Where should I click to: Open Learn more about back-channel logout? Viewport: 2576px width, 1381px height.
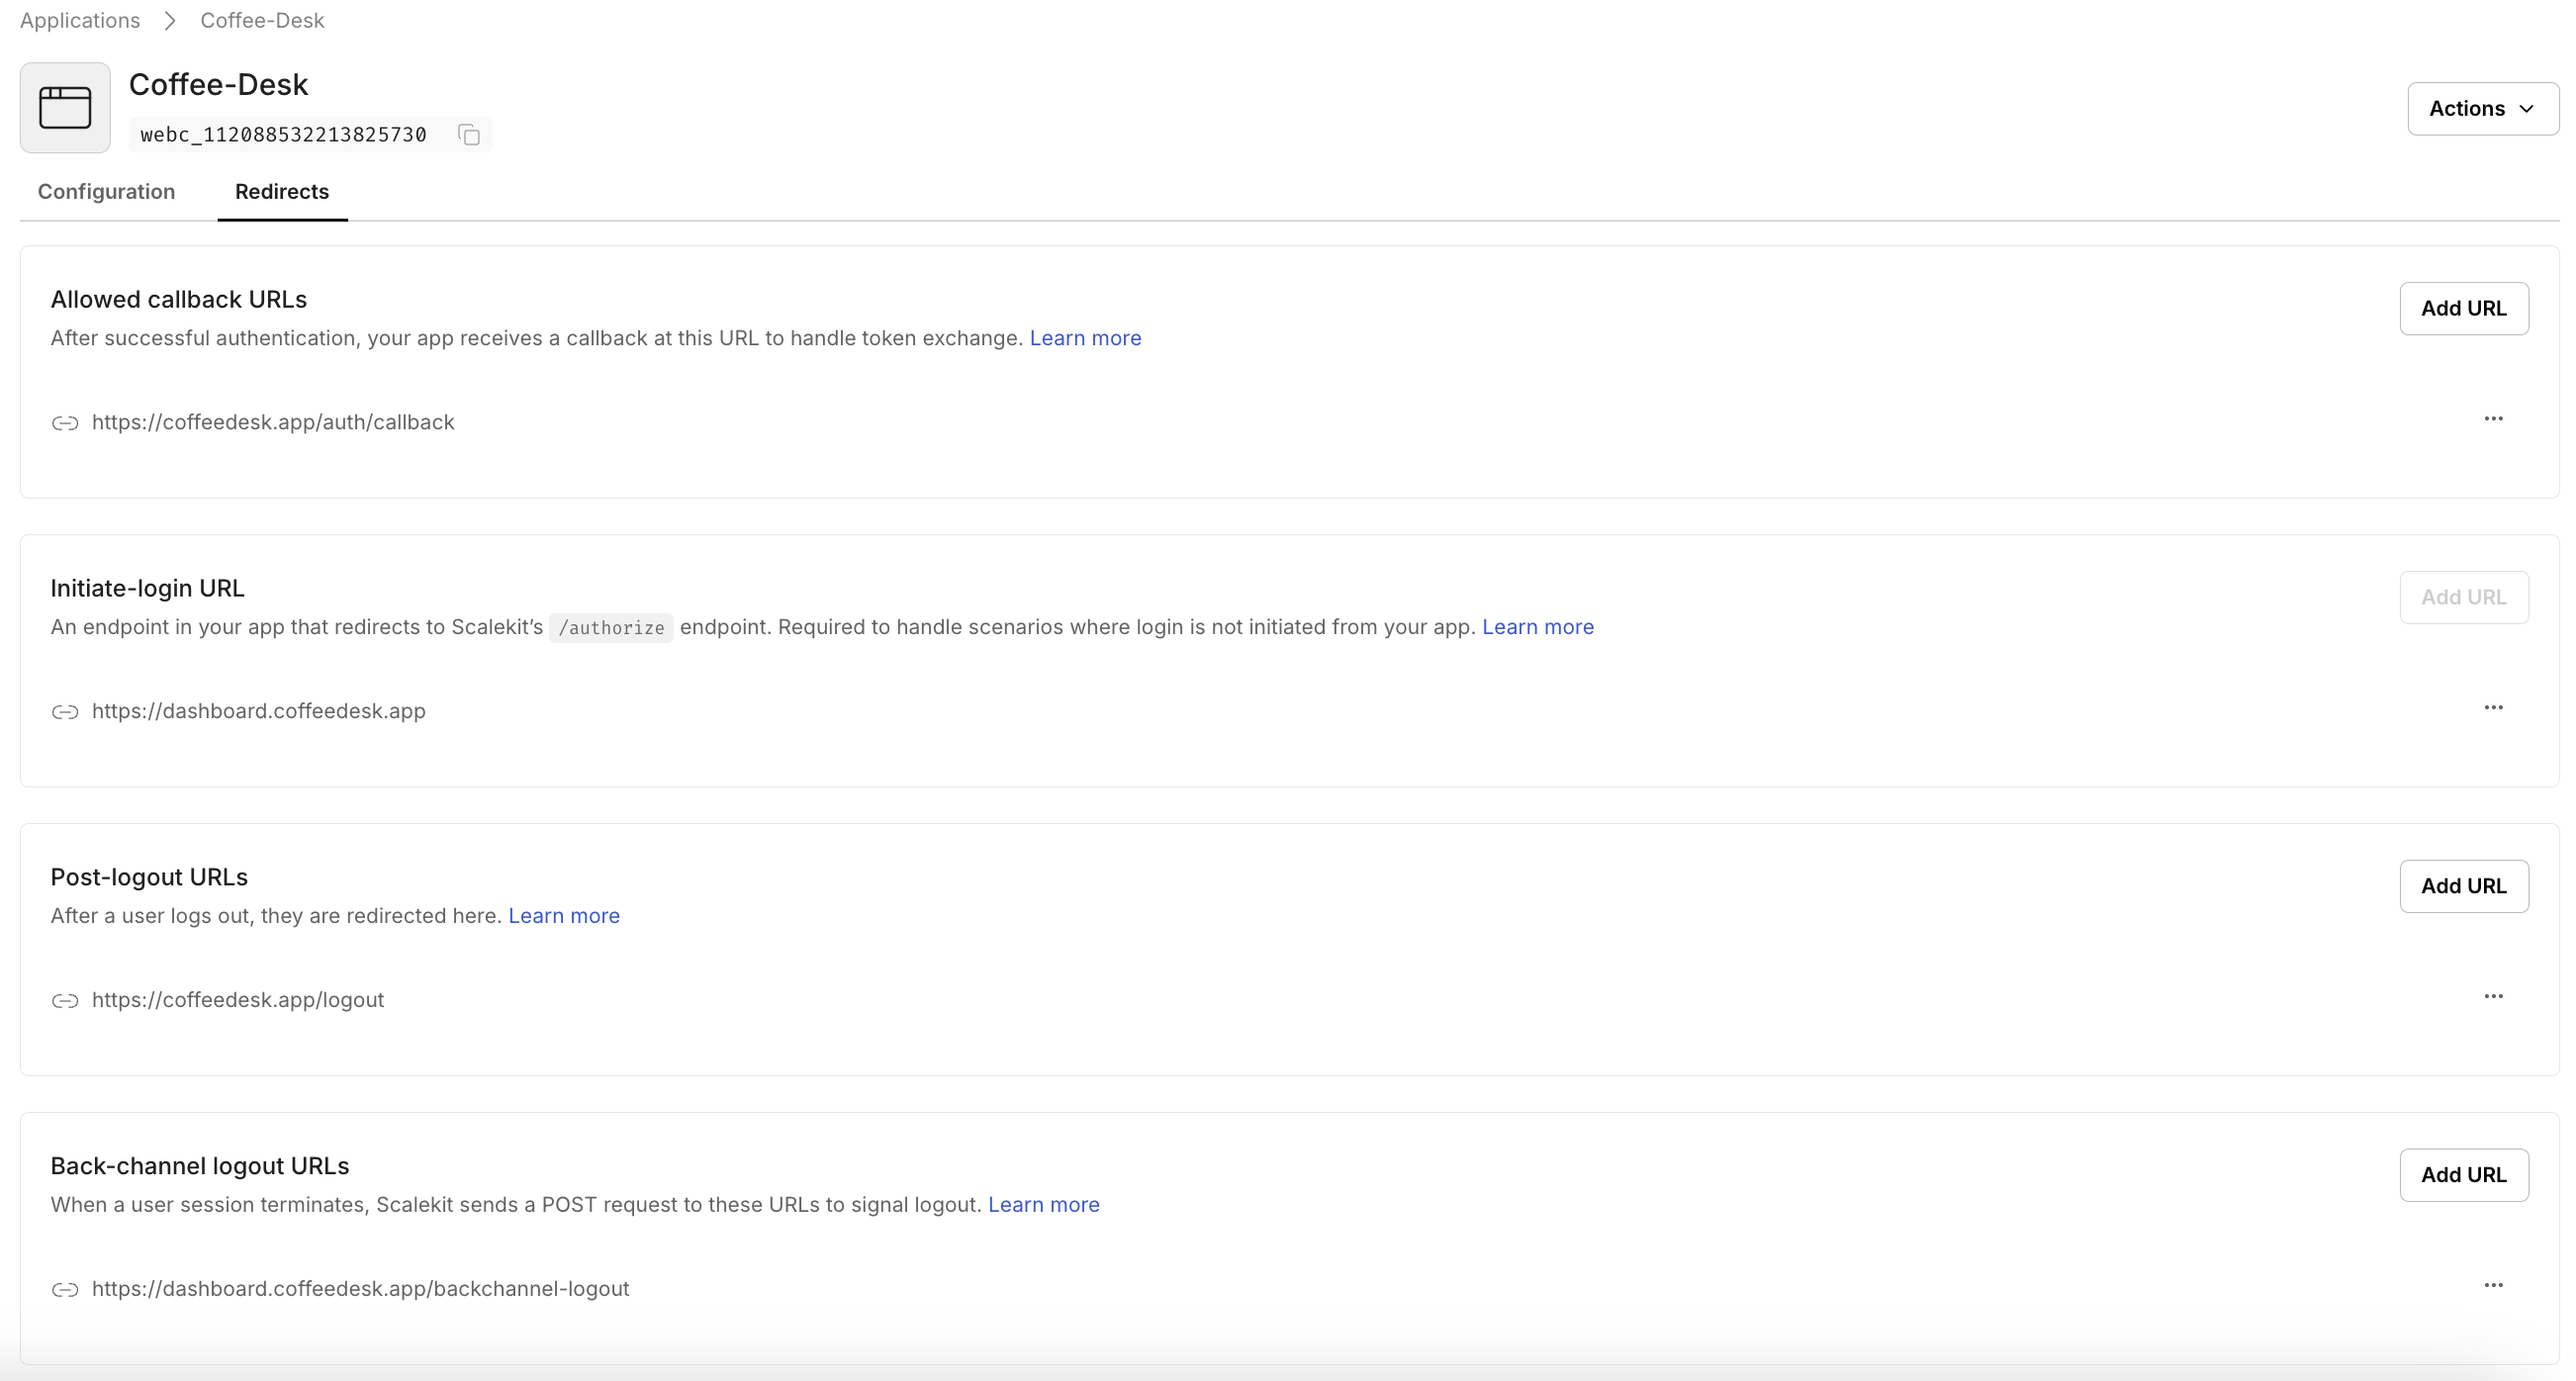coord(1042,1204)
